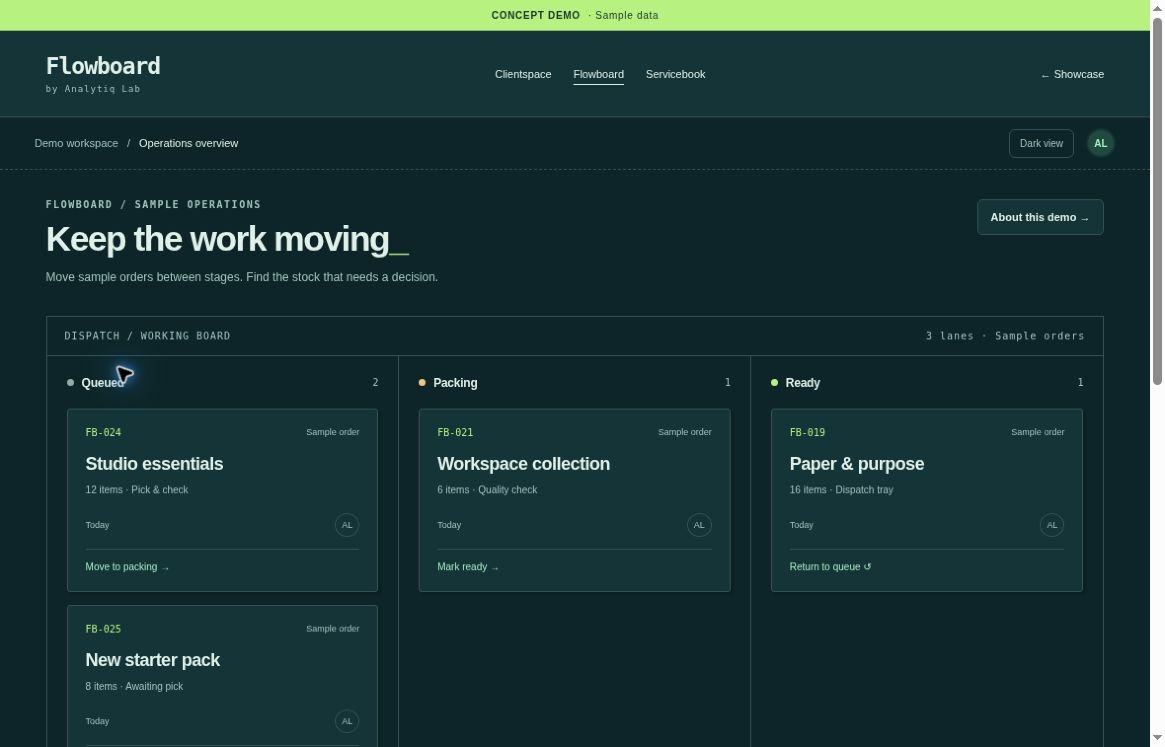Select the Flowboard nav item
Image resolution: width=1165 pixels, height=747 pixels.
coord(598,74)
